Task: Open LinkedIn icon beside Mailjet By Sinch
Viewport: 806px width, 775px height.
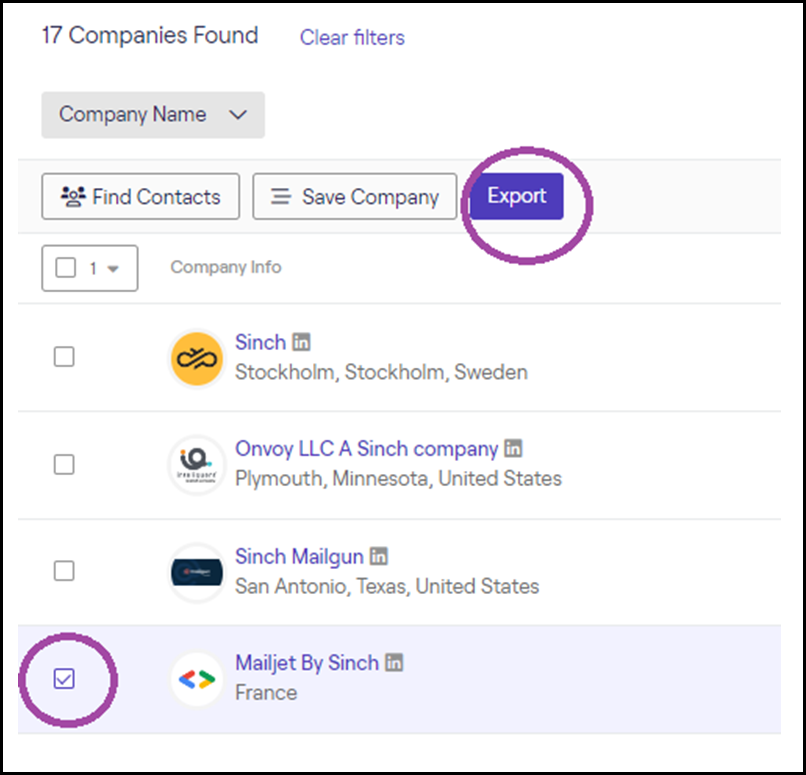Action: pyautogui.click(x=394, y=662)
